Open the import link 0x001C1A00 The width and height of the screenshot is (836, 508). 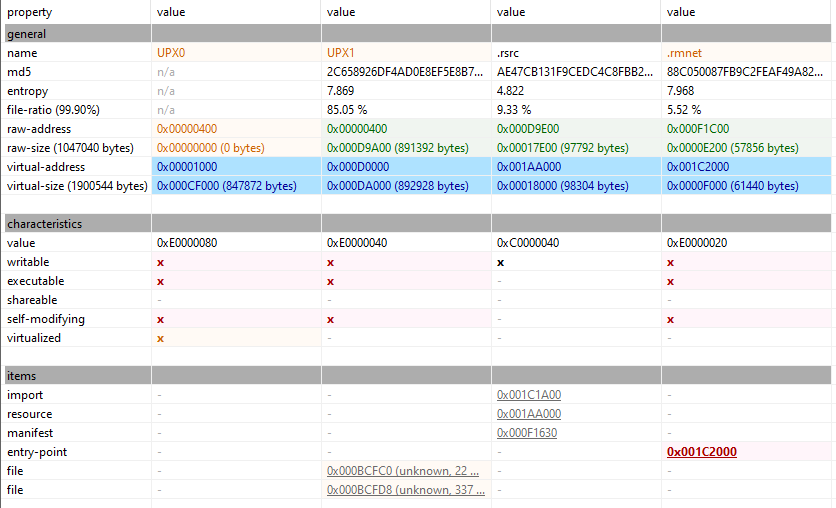coord(528,395)
